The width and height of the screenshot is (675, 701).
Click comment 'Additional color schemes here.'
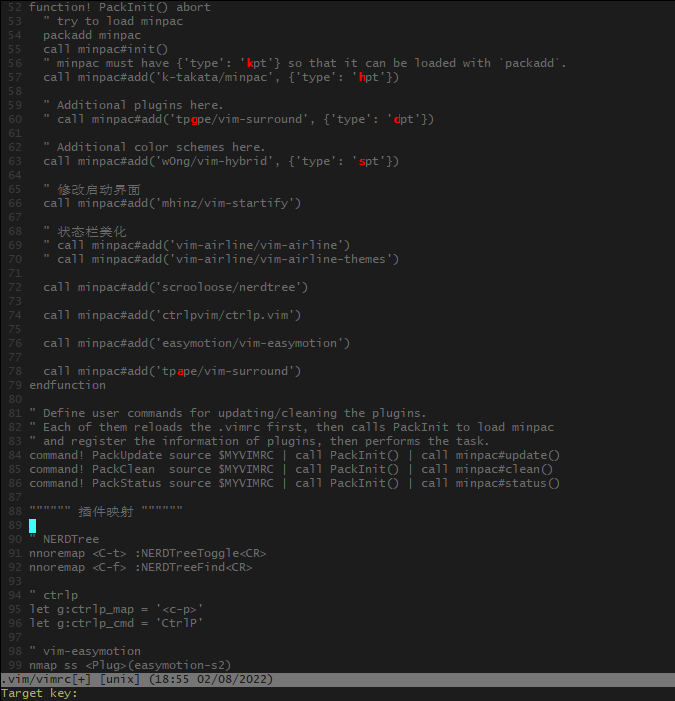point(160,148)
